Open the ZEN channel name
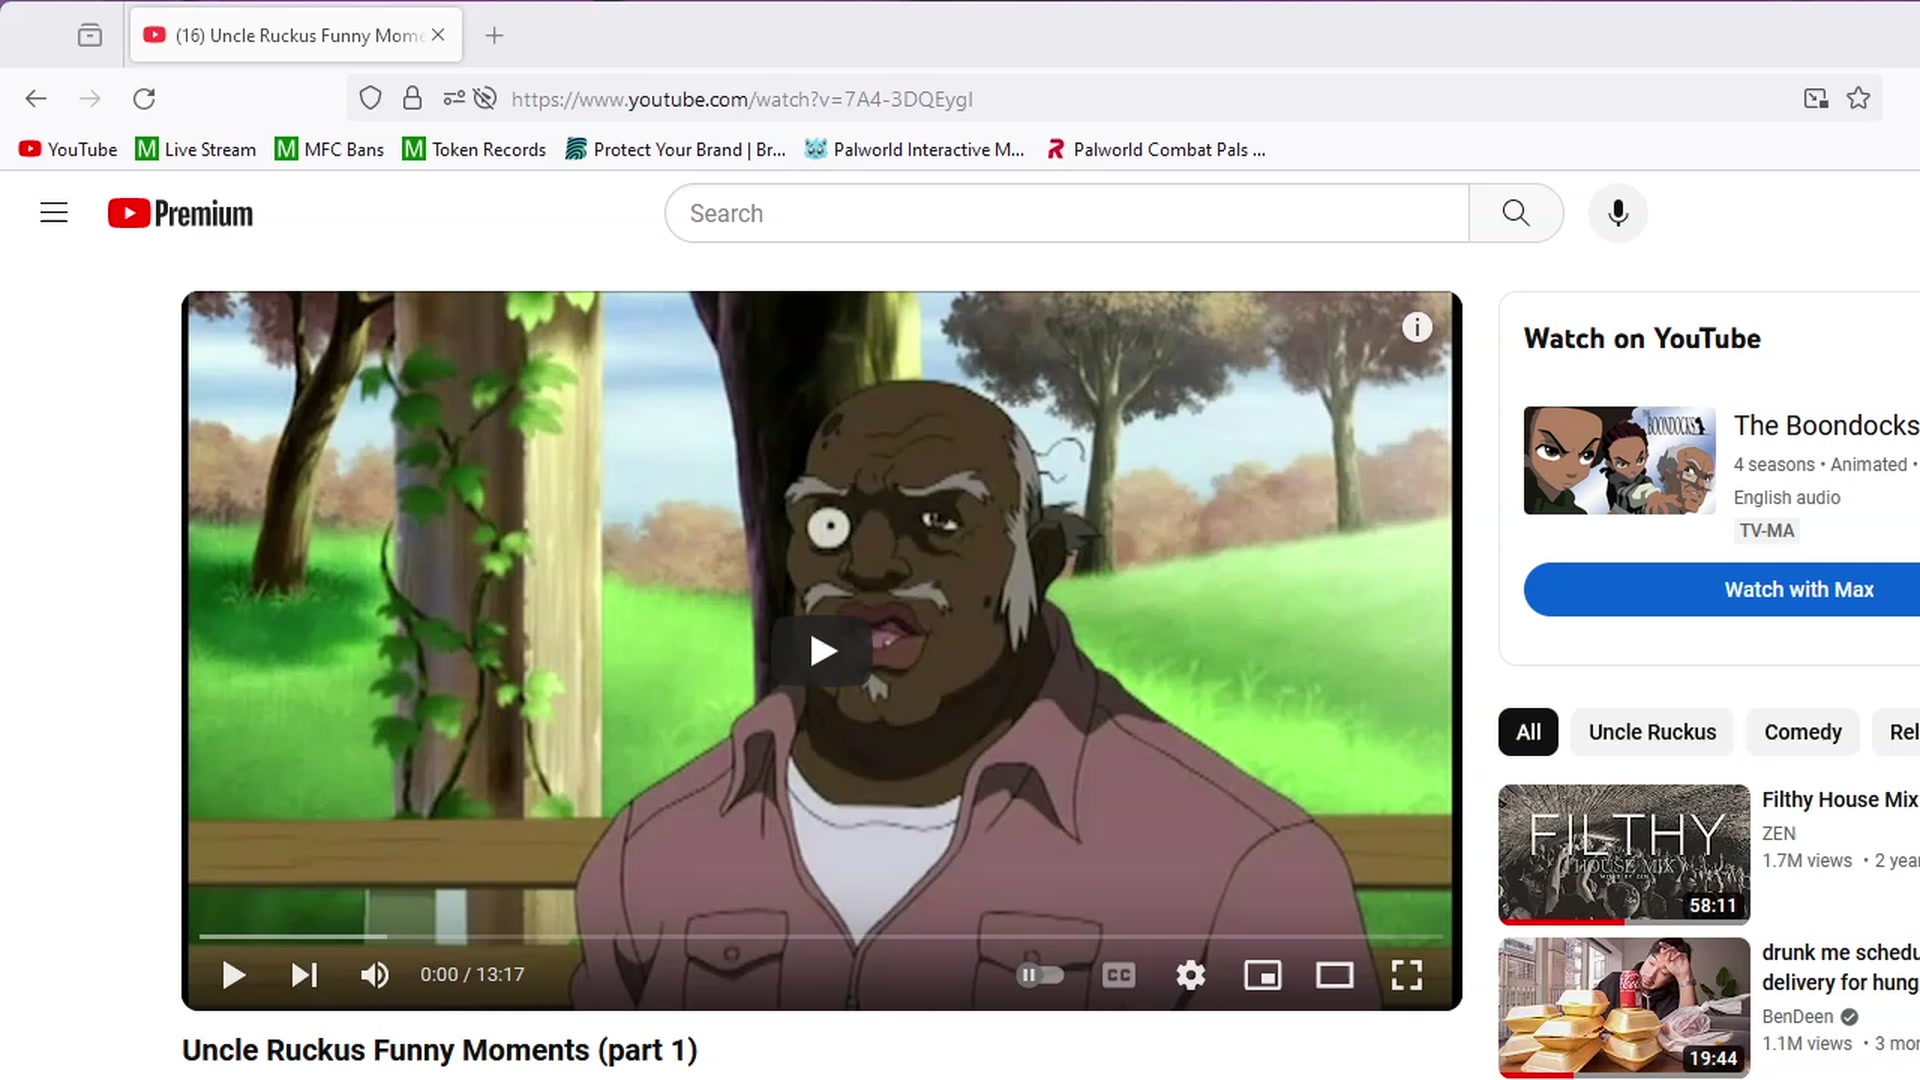The height and width of the screenshot is (1080, 1920). 1779,833
